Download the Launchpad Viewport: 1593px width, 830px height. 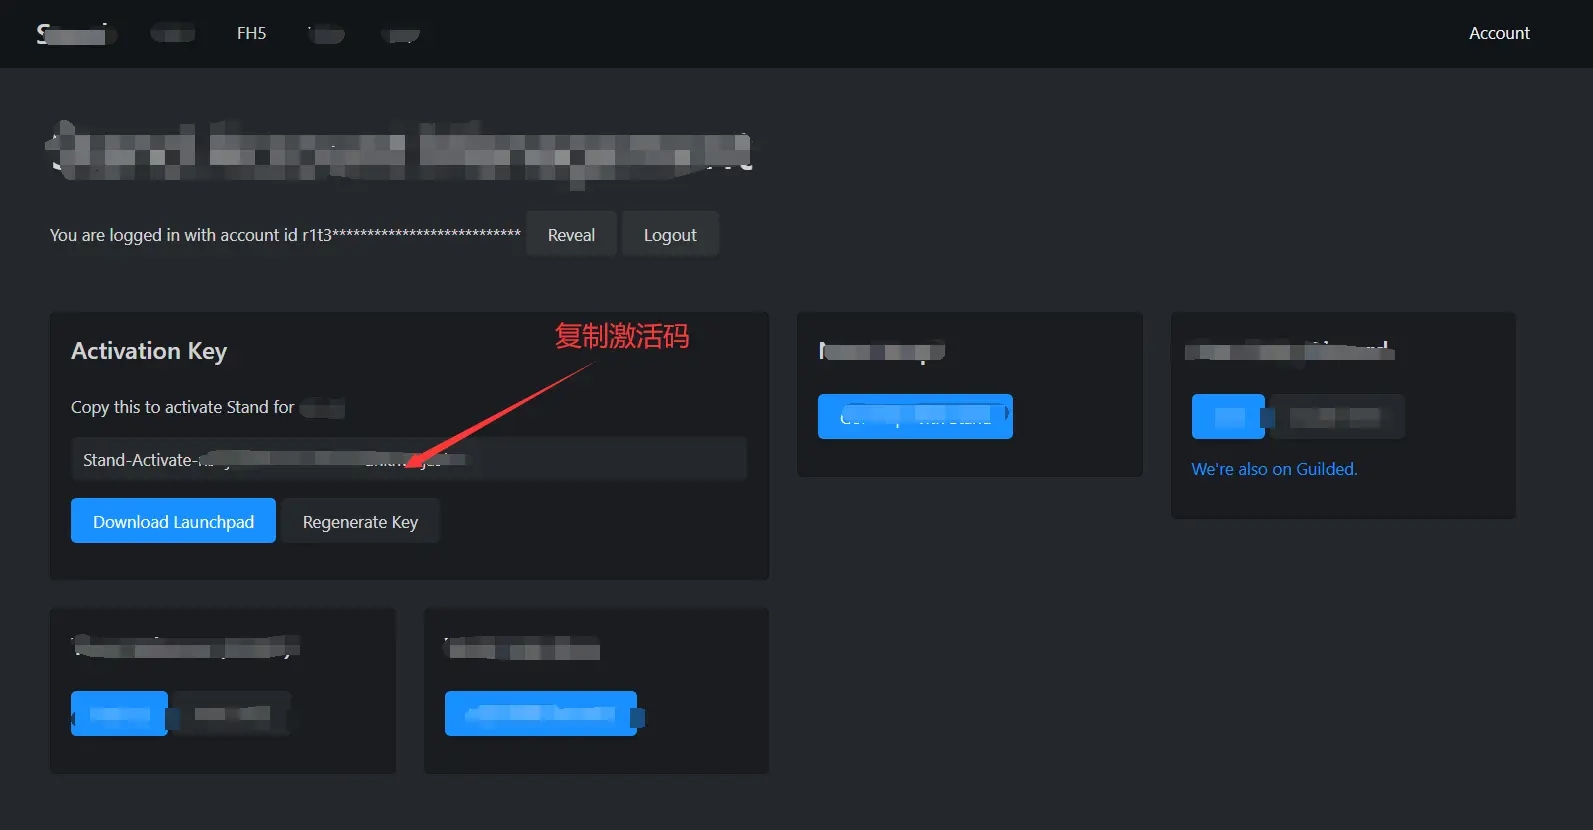173,522
